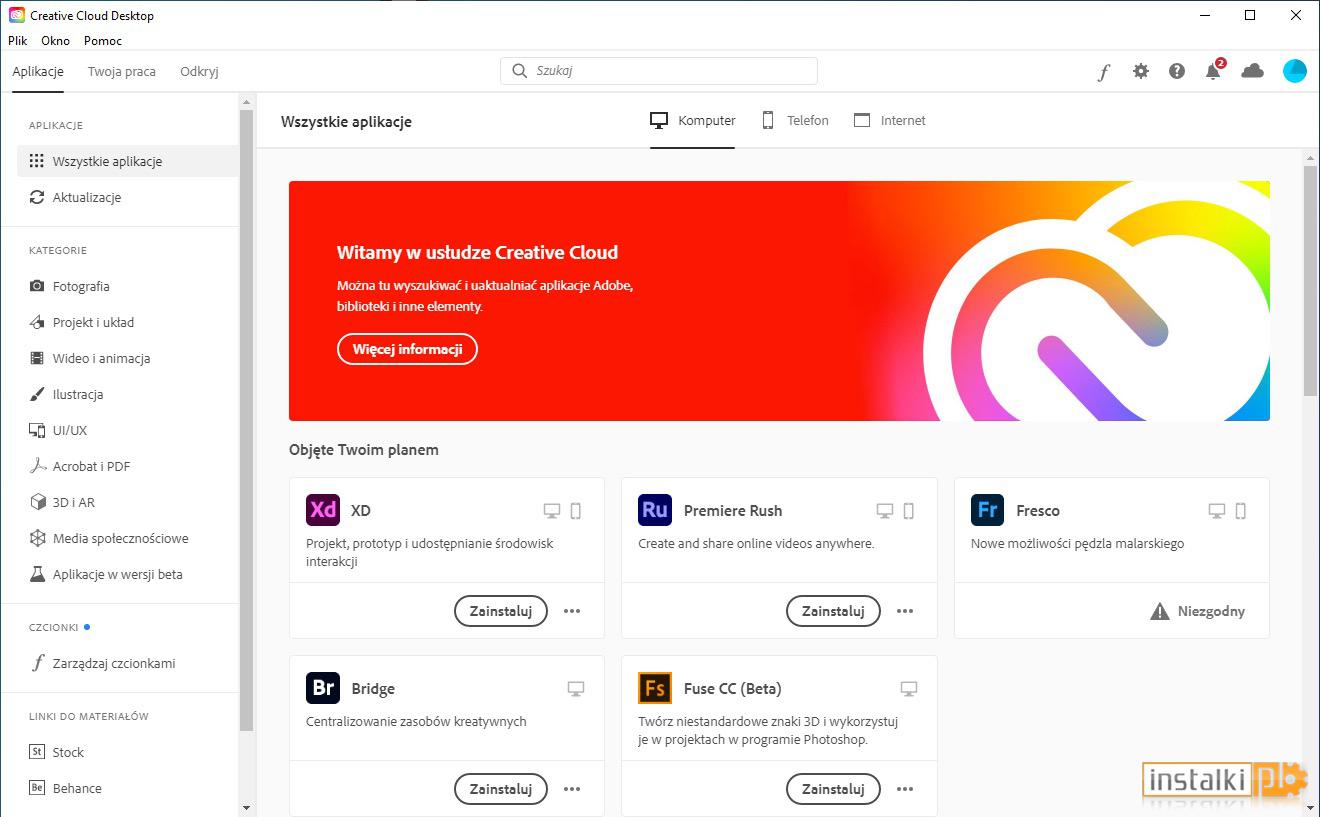The width and height of the screenshot is (1320, 817).
Task: Click the Premiere Rush app title
Action: 733,510
